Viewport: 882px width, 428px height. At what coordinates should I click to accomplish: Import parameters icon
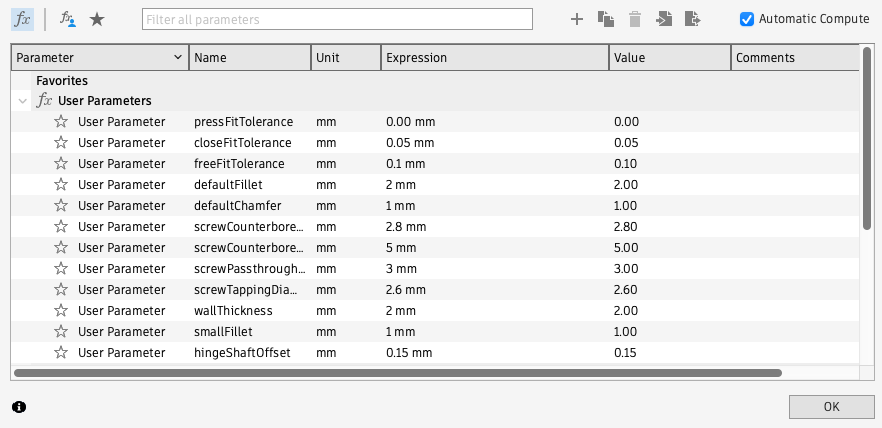click(664, 19)
